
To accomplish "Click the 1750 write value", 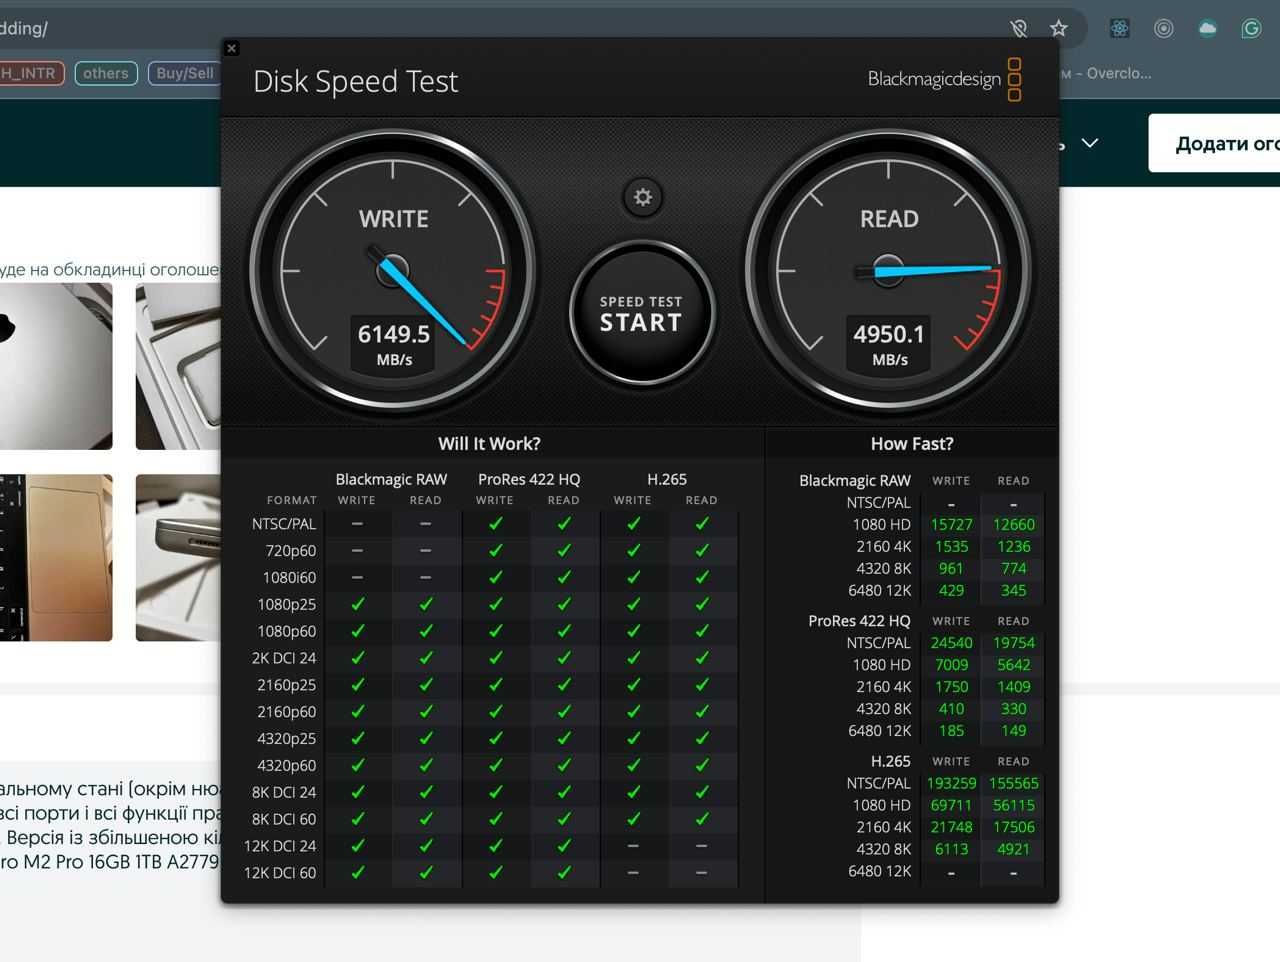I will tap(951, 687).
